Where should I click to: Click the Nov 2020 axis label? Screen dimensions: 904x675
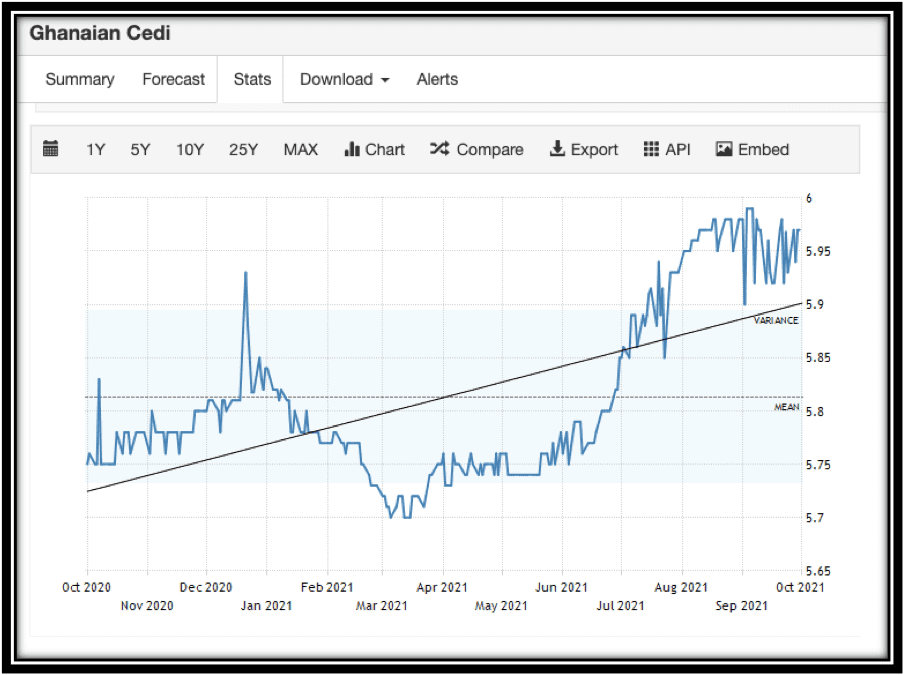[147, 606]
